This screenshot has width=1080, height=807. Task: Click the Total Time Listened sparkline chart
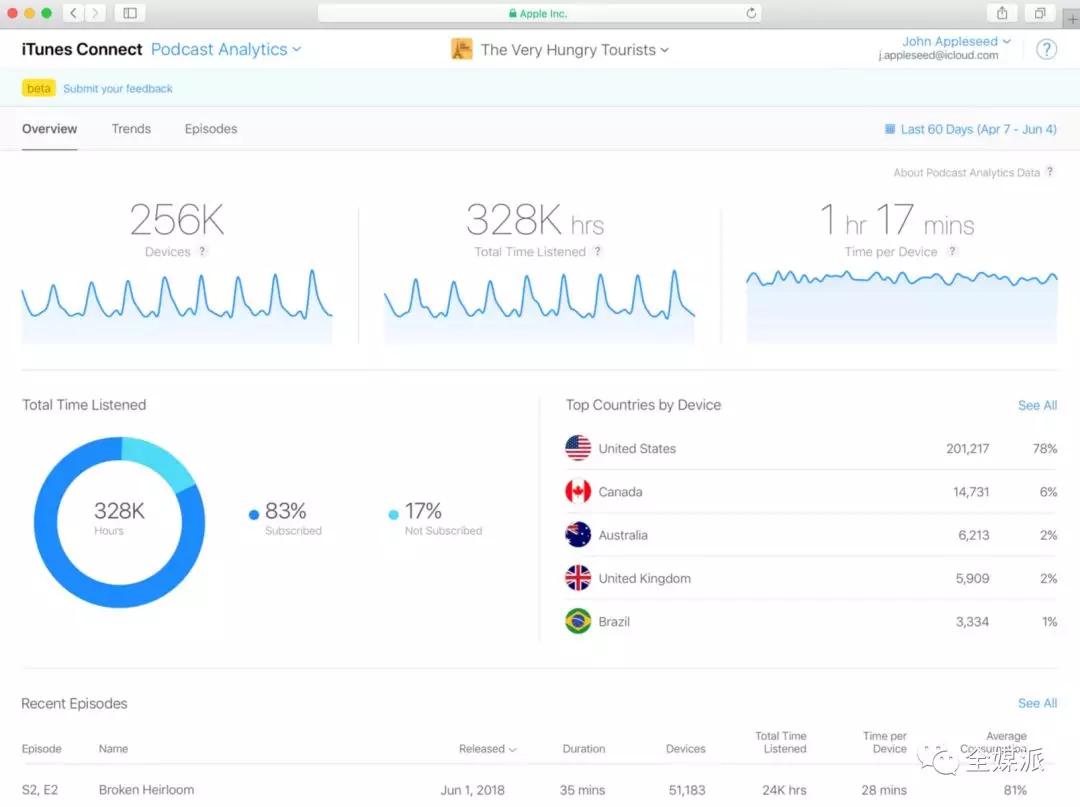point(539,306)
